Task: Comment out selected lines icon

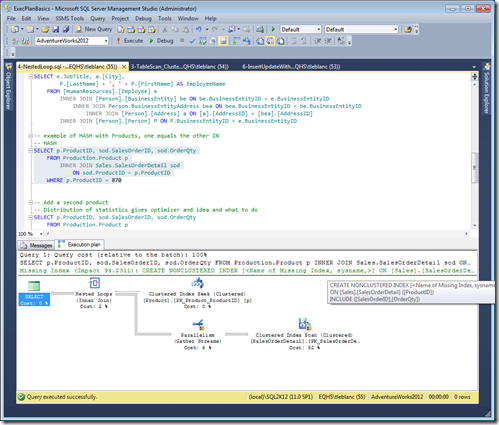Action: [294, 41]
